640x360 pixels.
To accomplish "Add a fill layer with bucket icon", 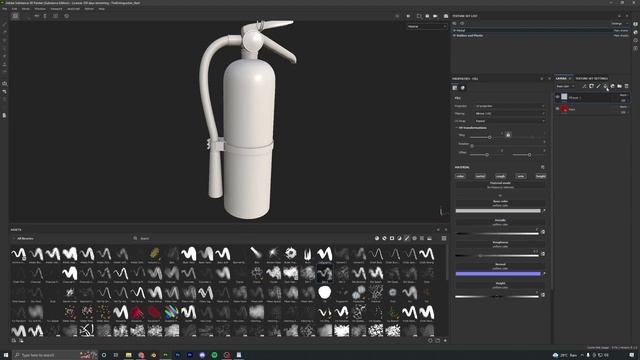I will point(605,86).
